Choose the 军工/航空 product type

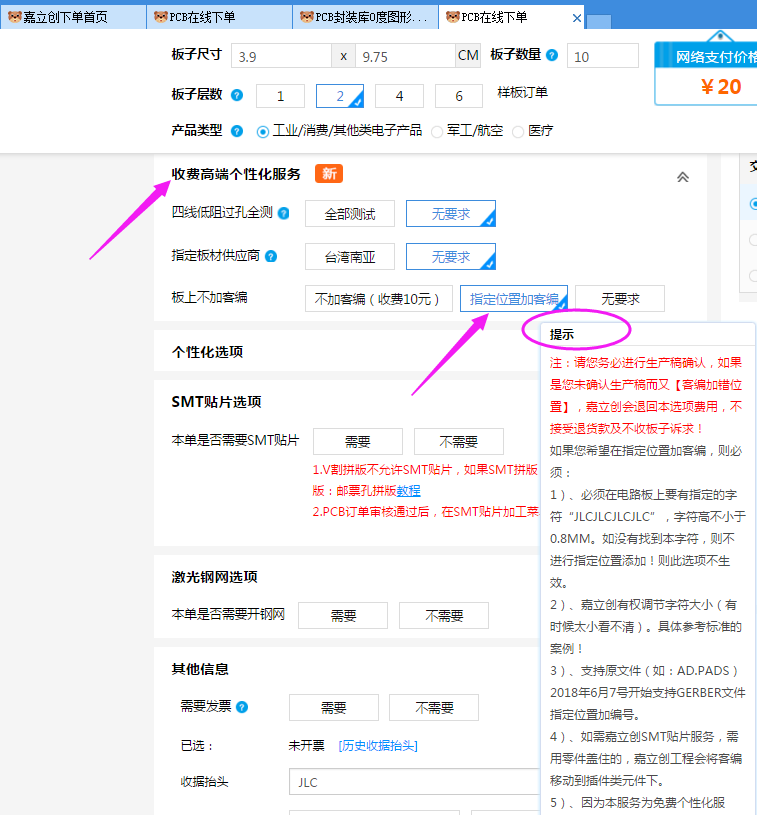(437, 131)
